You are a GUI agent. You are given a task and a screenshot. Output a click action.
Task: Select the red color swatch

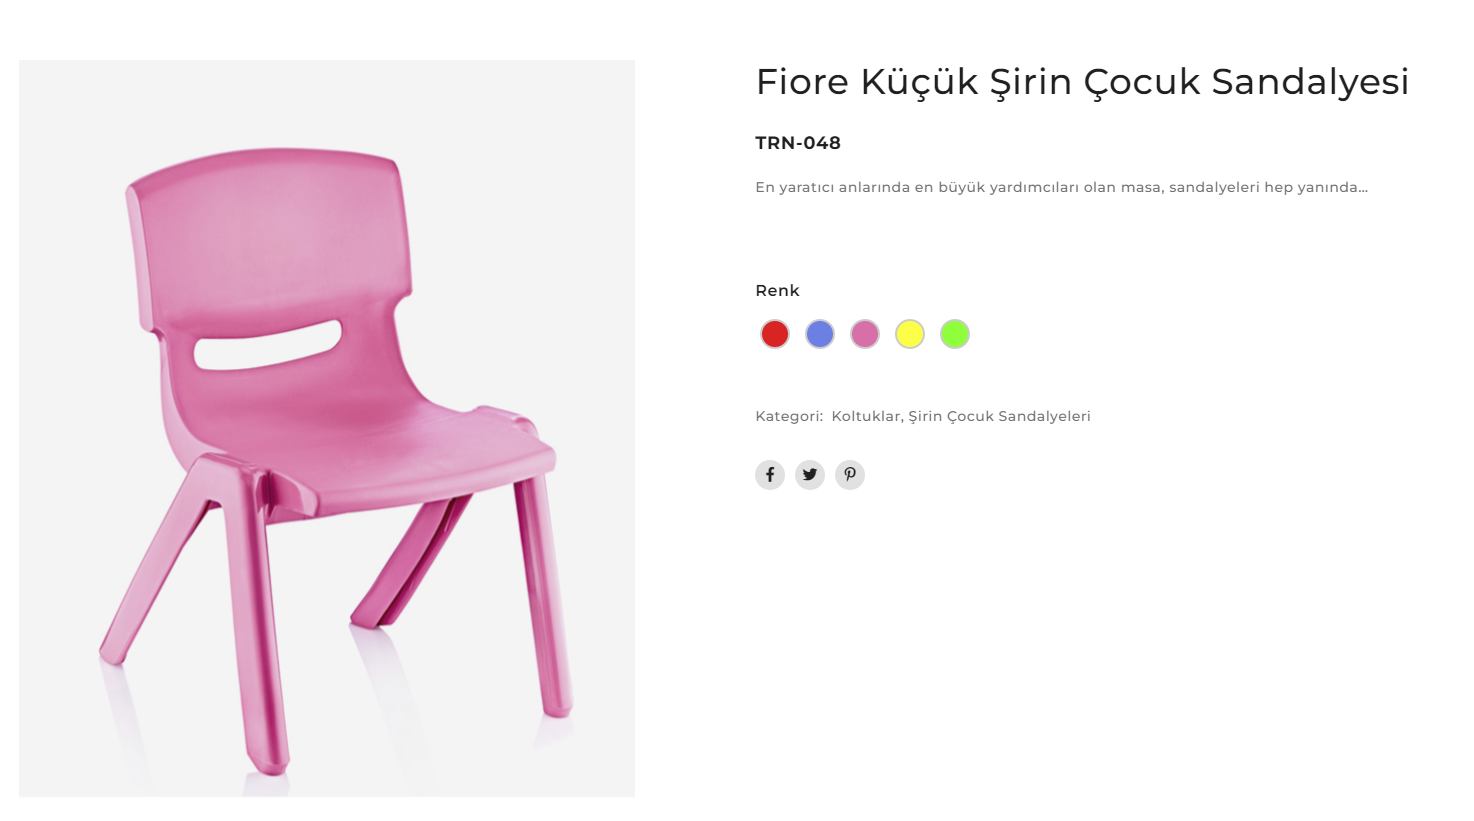pos(774,334)
